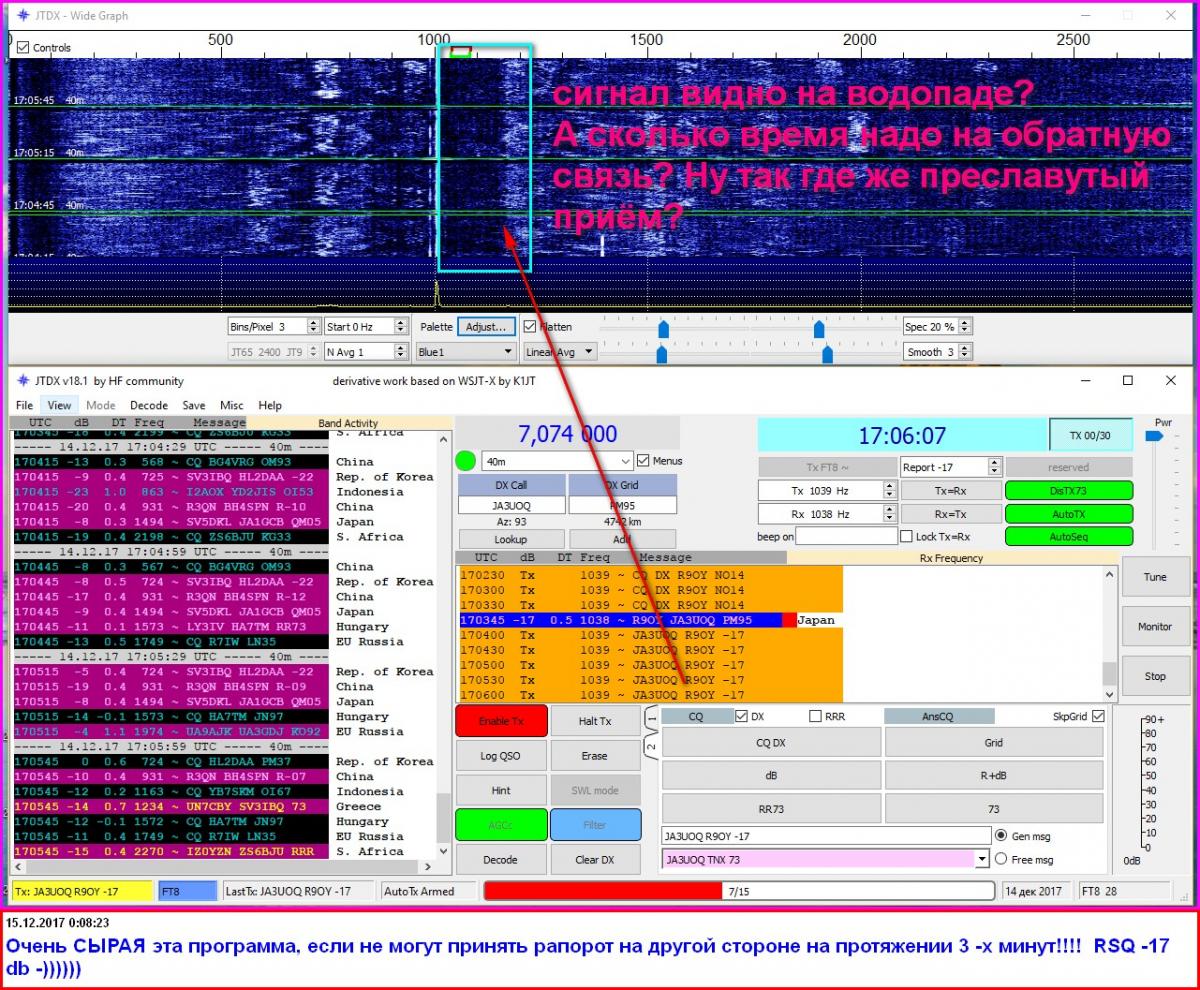1200x990 pixels.
Task: Open the JA3UOQ TNX 73 message dropdown
Action: pyautogui.click(x=980, y=859)
